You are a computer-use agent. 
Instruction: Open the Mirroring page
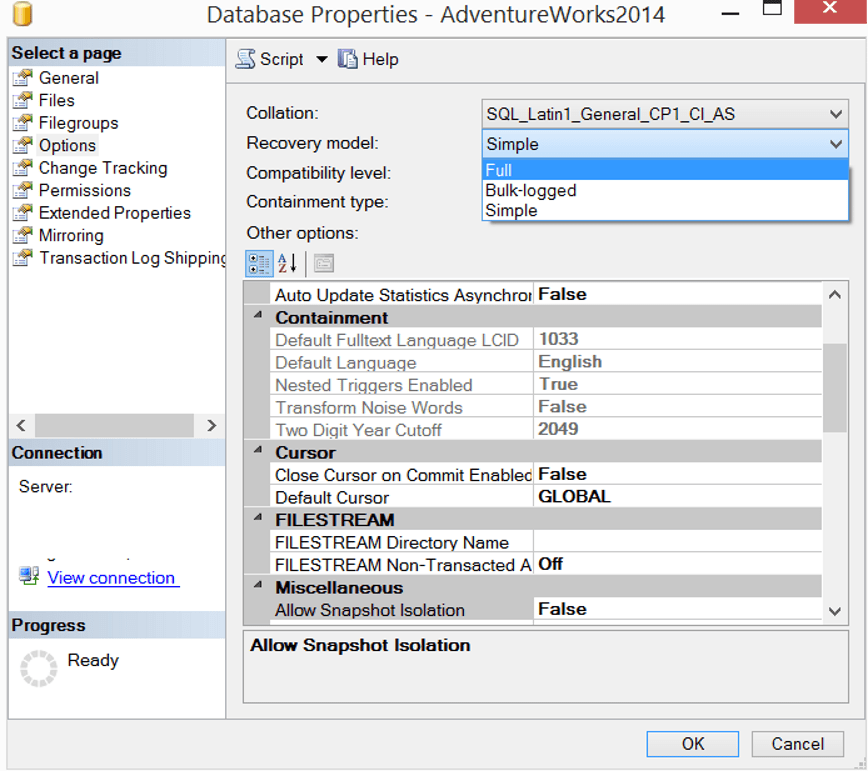click(x=71, y=235)
